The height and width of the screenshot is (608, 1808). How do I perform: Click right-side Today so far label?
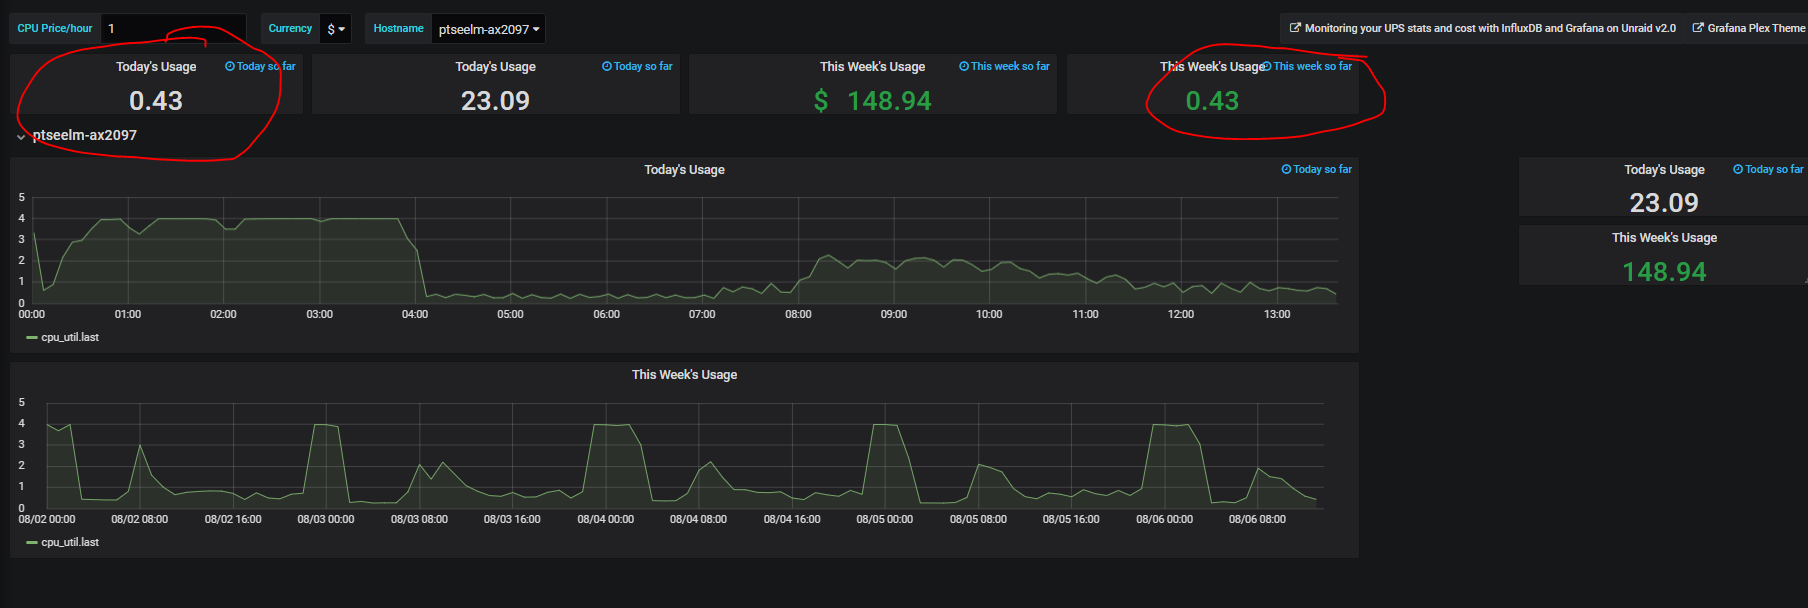coord(1768,169)
